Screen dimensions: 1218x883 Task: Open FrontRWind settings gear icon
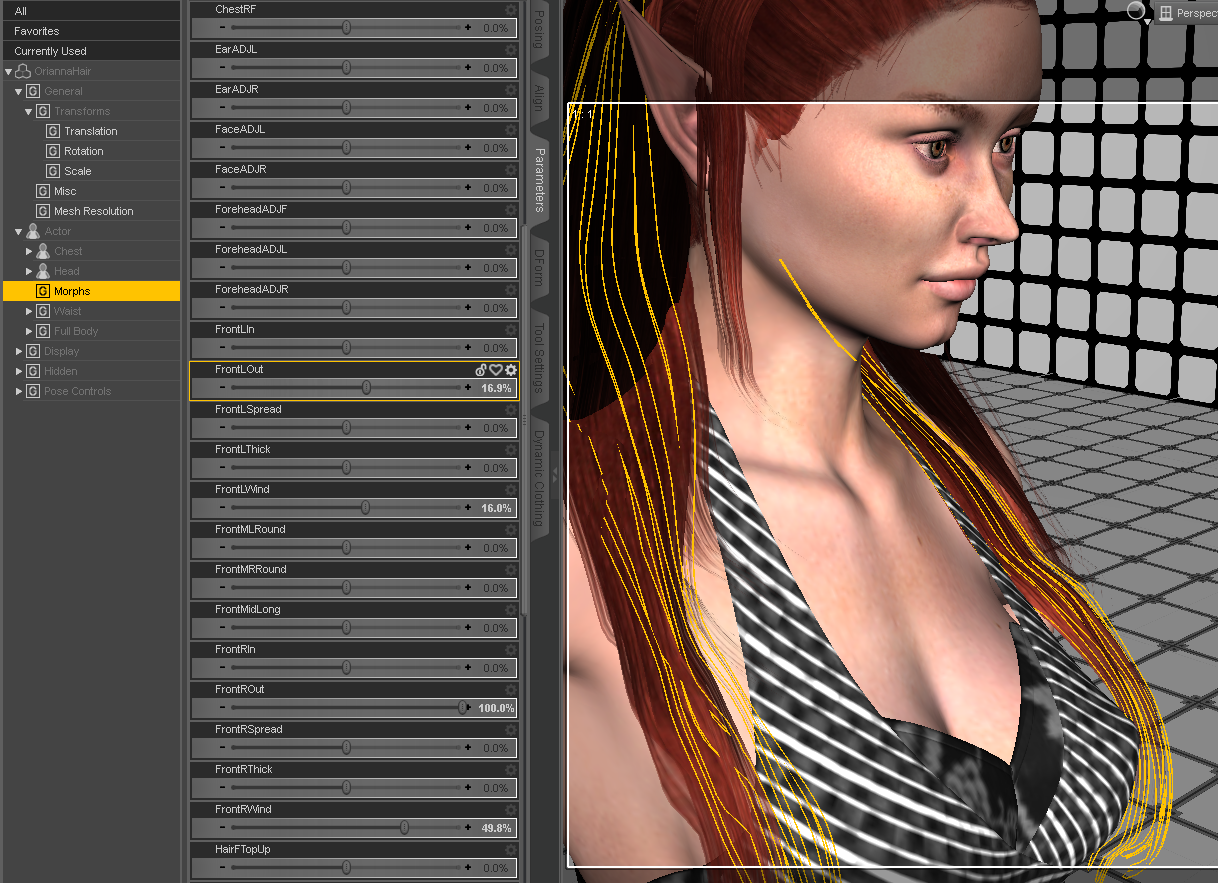pos(511,810)
